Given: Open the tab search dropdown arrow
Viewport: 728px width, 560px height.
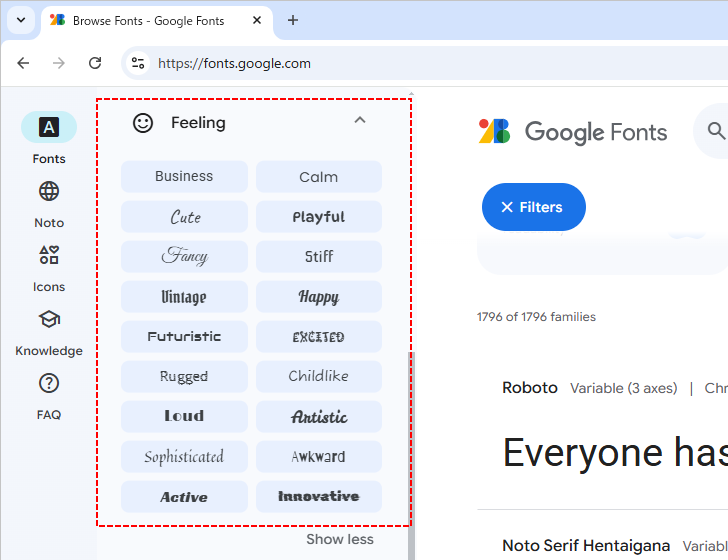Looking at the screenshot, I should (x=21, y=20).
